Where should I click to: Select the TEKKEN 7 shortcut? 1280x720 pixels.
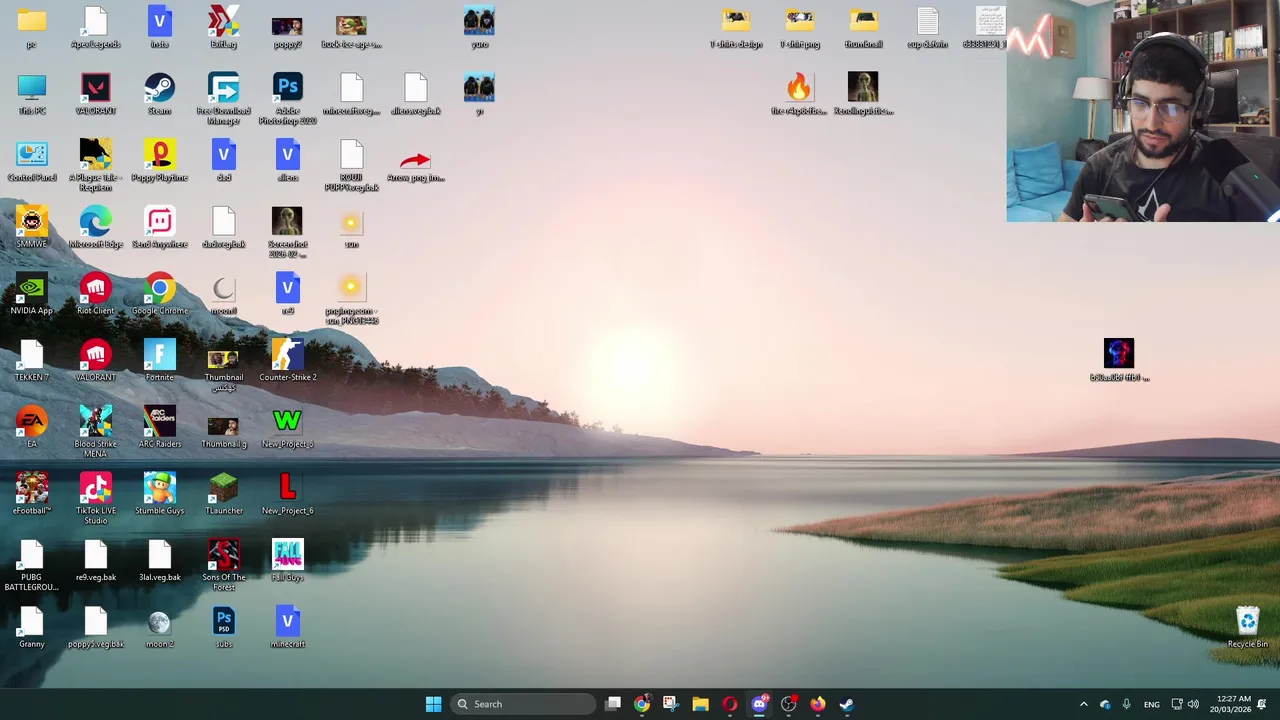click(31, 361)
